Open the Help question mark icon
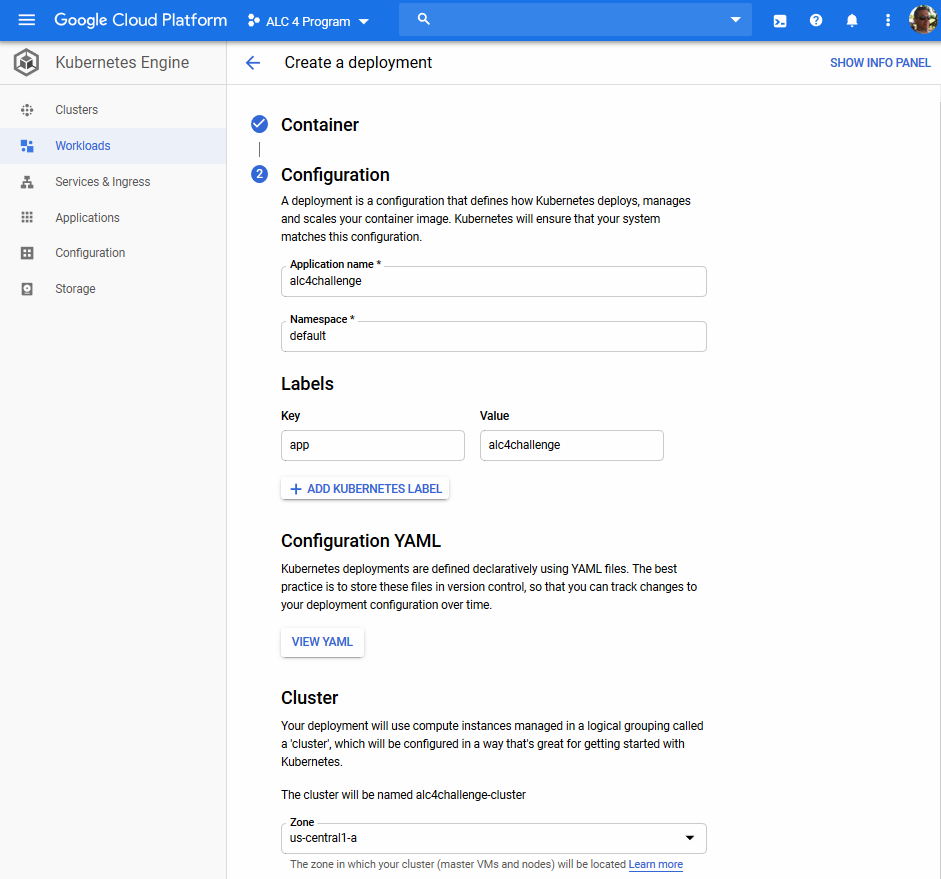Screen dimensions: 941x879 tap(816, 20)
